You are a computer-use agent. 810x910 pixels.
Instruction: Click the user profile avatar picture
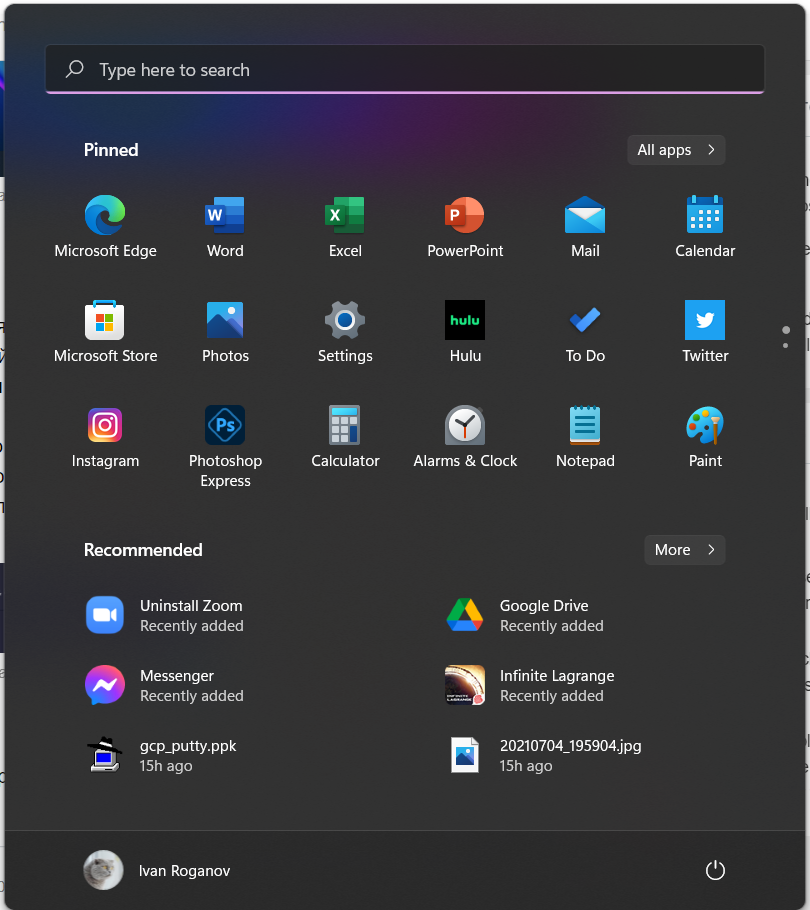pos(103,870)
